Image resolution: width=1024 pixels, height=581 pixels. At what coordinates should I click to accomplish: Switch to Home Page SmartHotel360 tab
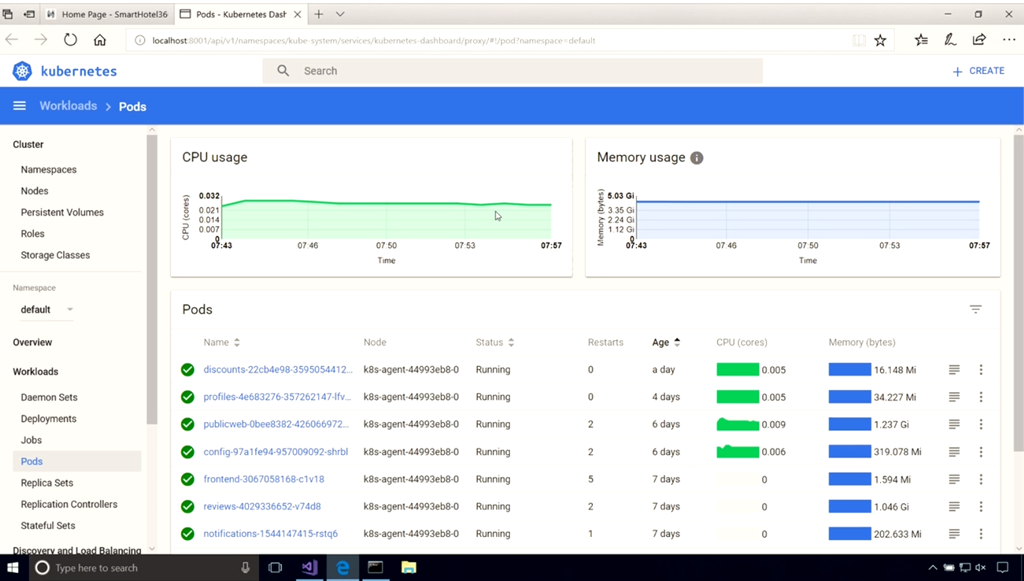click(107, 15)
